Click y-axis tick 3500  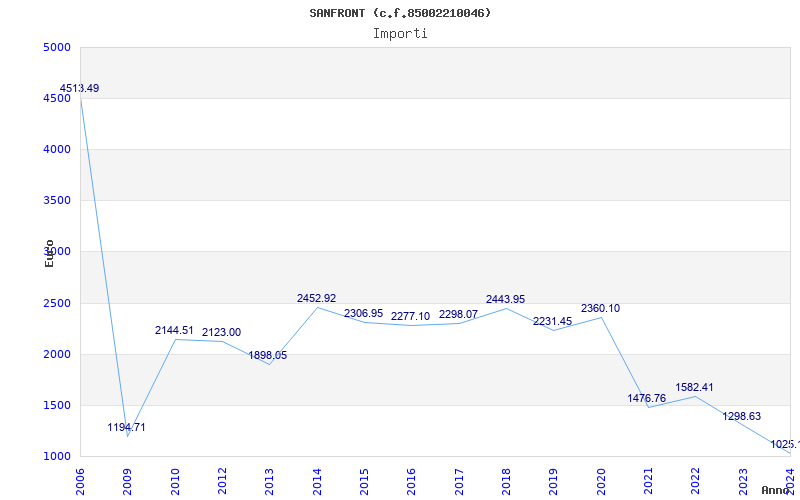[57, 201]
